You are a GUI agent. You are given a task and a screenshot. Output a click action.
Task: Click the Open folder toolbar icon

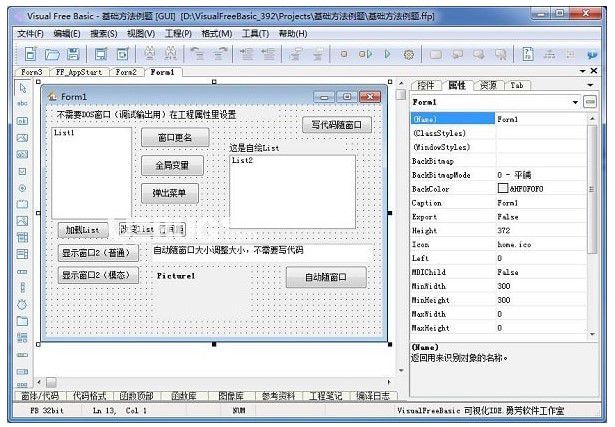(x=52, y=54)
